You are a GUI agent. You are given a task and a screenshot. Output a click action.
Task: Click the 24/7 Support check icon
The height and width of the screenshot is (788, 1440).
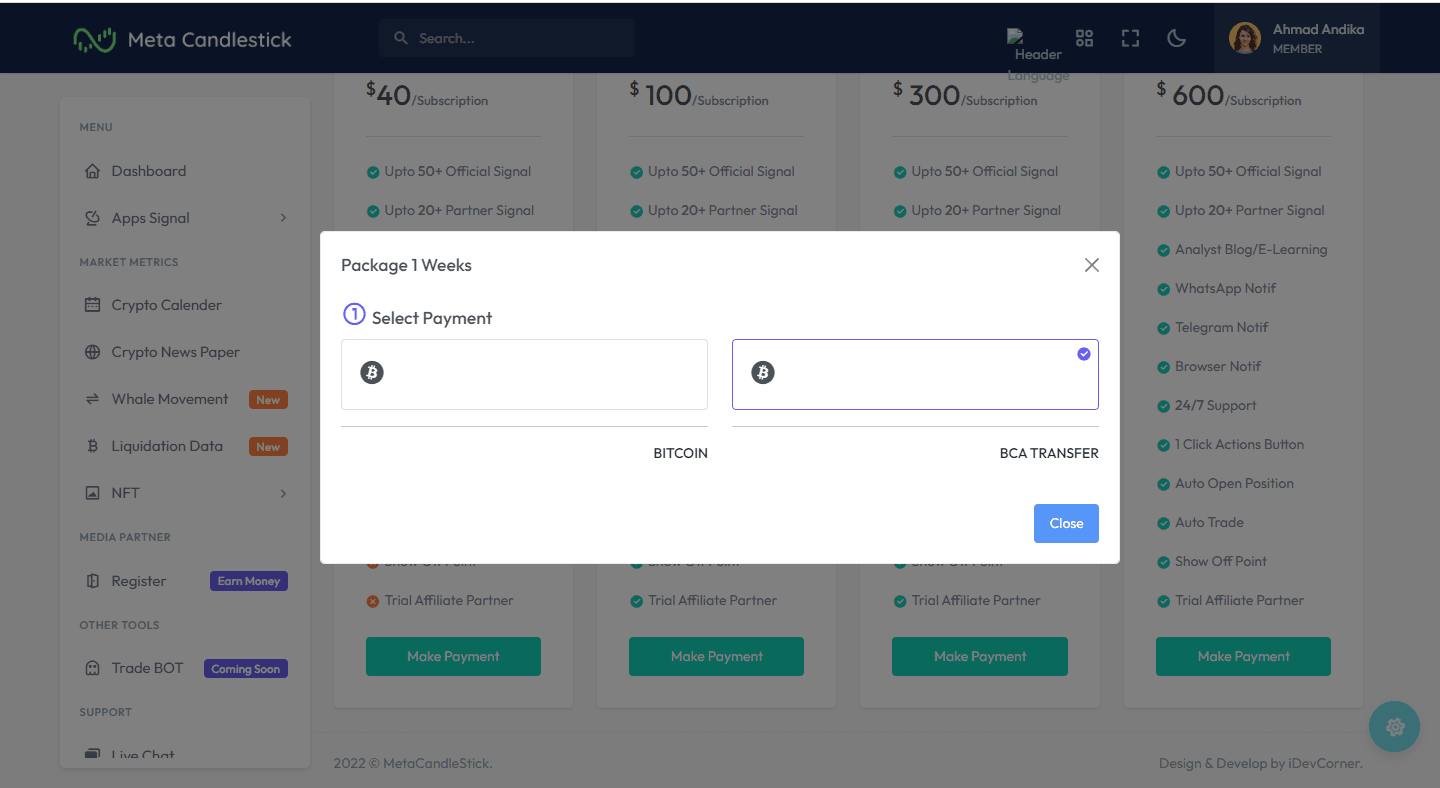(x=1163, y=406)
